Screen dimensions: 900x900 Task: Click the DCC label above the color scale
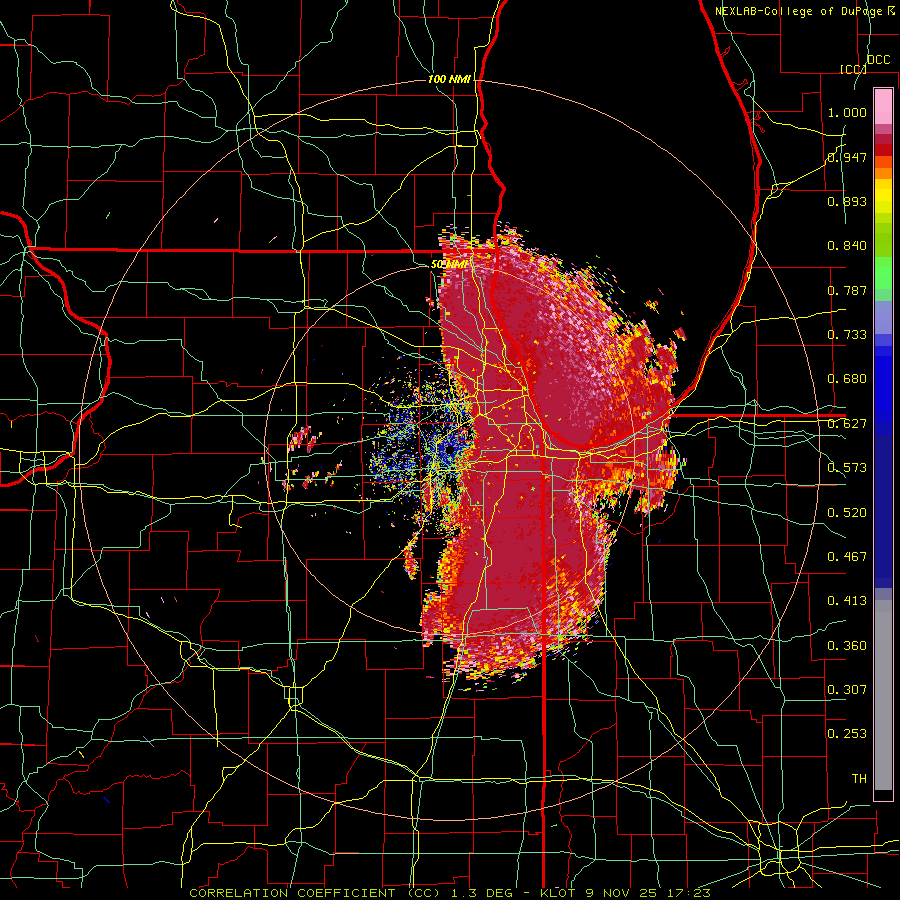(x=878, y=60)
